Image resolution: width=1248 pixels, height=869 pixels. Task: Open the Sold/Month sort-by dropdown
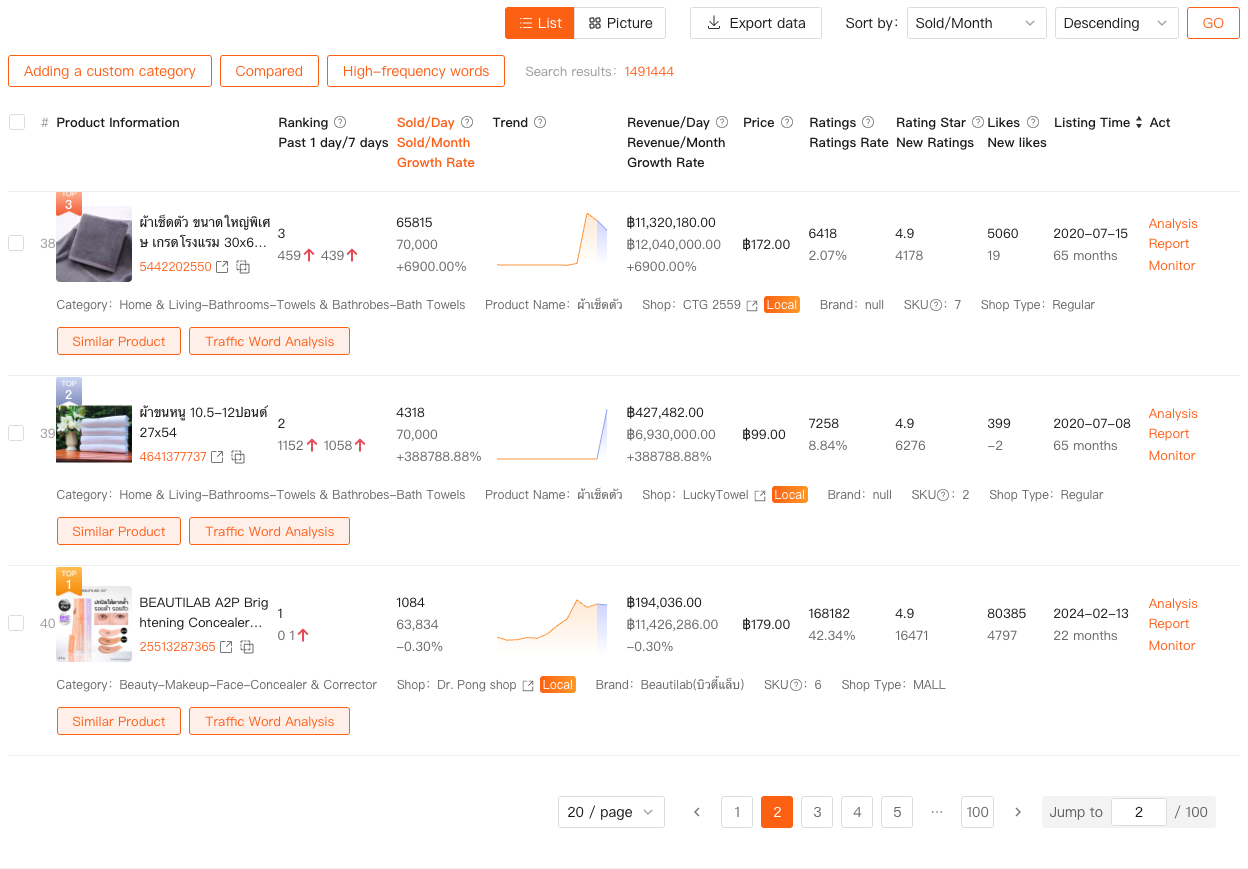[976, 23]
